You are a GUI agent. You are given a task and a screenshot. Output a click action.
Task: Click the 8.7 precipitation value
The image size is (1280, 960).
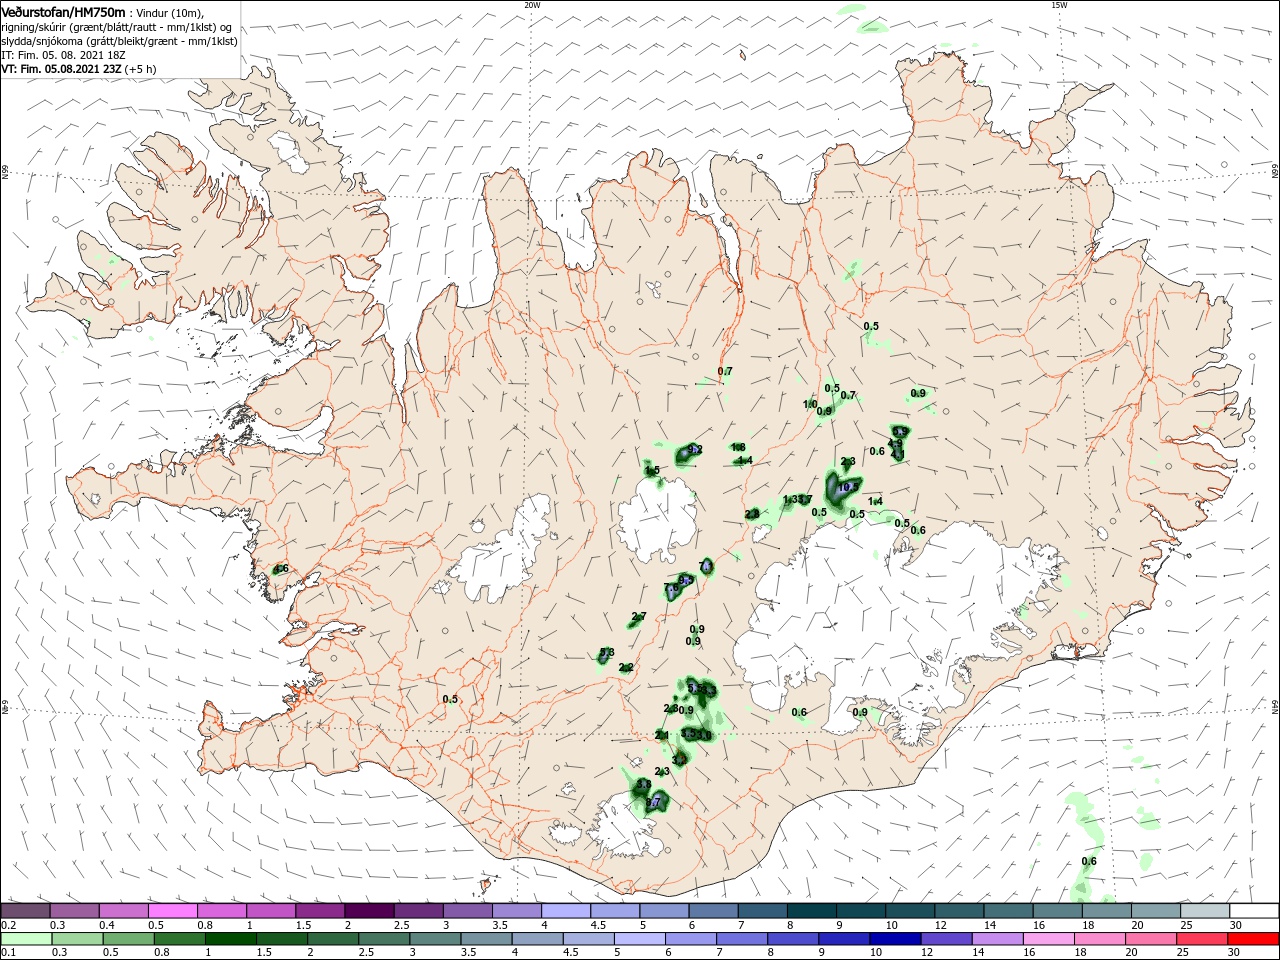[653, 802]
